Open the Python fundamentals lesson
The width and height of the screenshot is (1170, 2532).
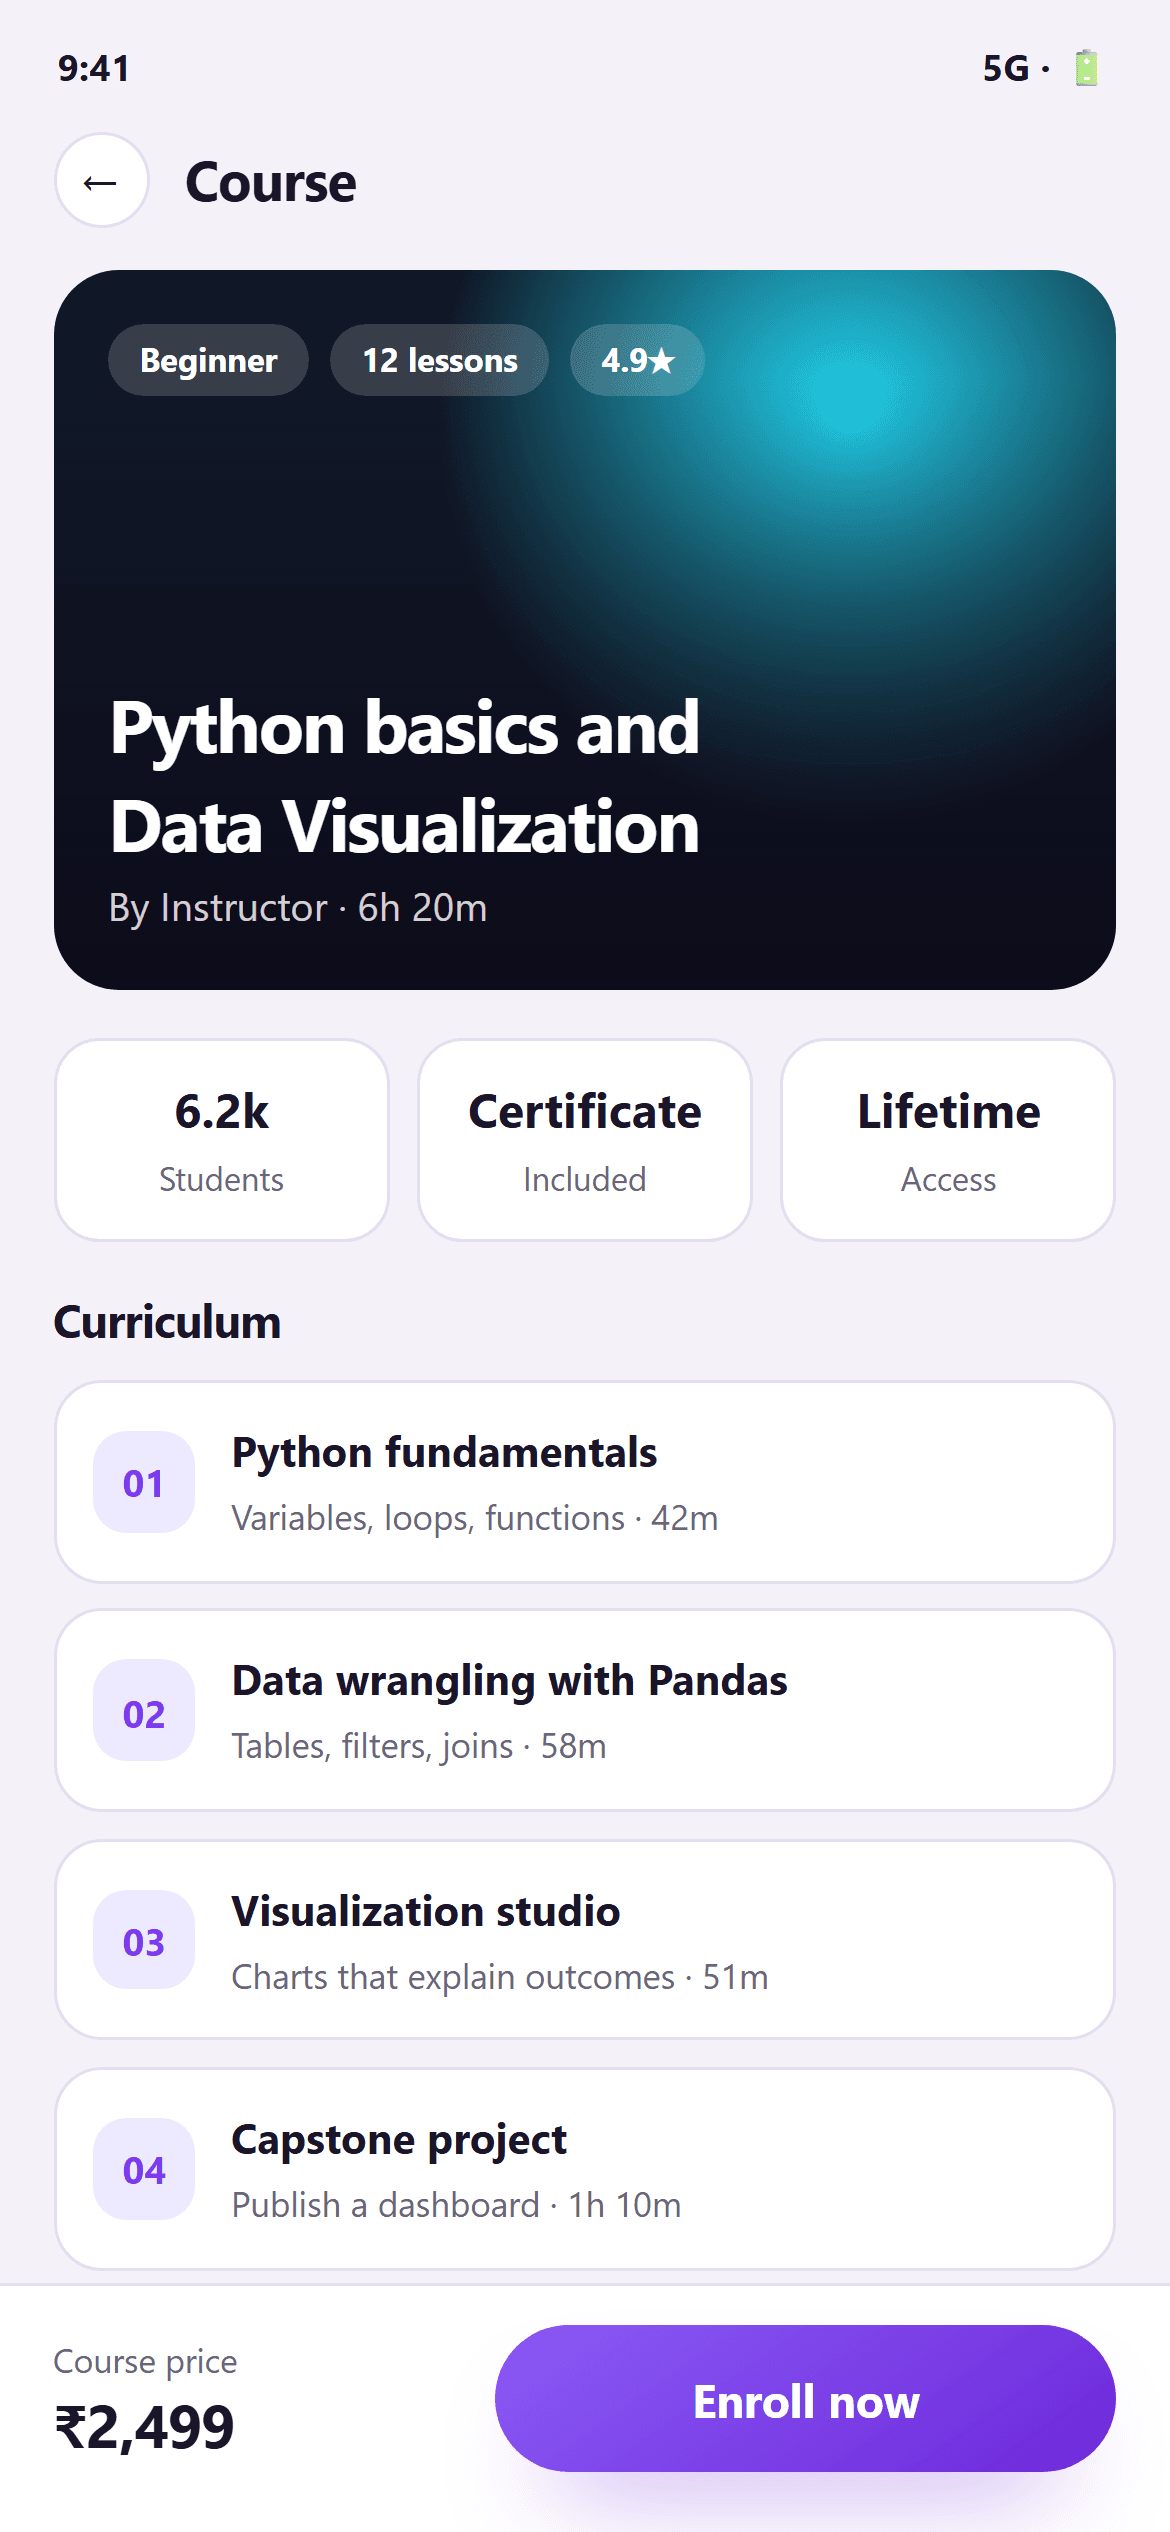585,1483
